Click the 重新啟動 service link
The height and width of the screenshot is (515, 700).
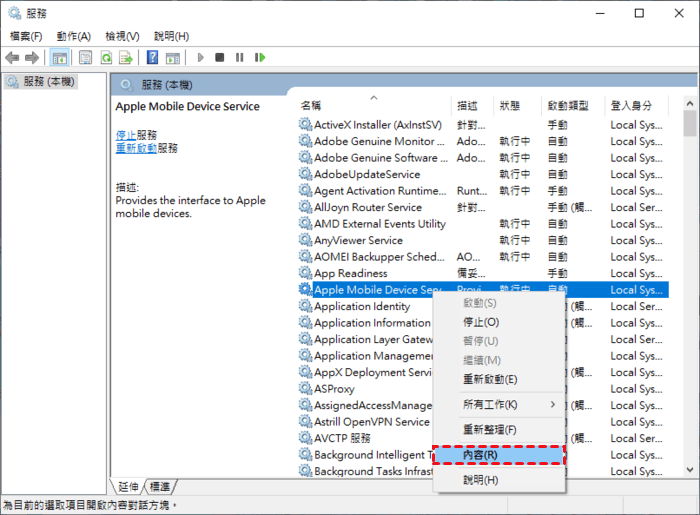click(135, 148)
